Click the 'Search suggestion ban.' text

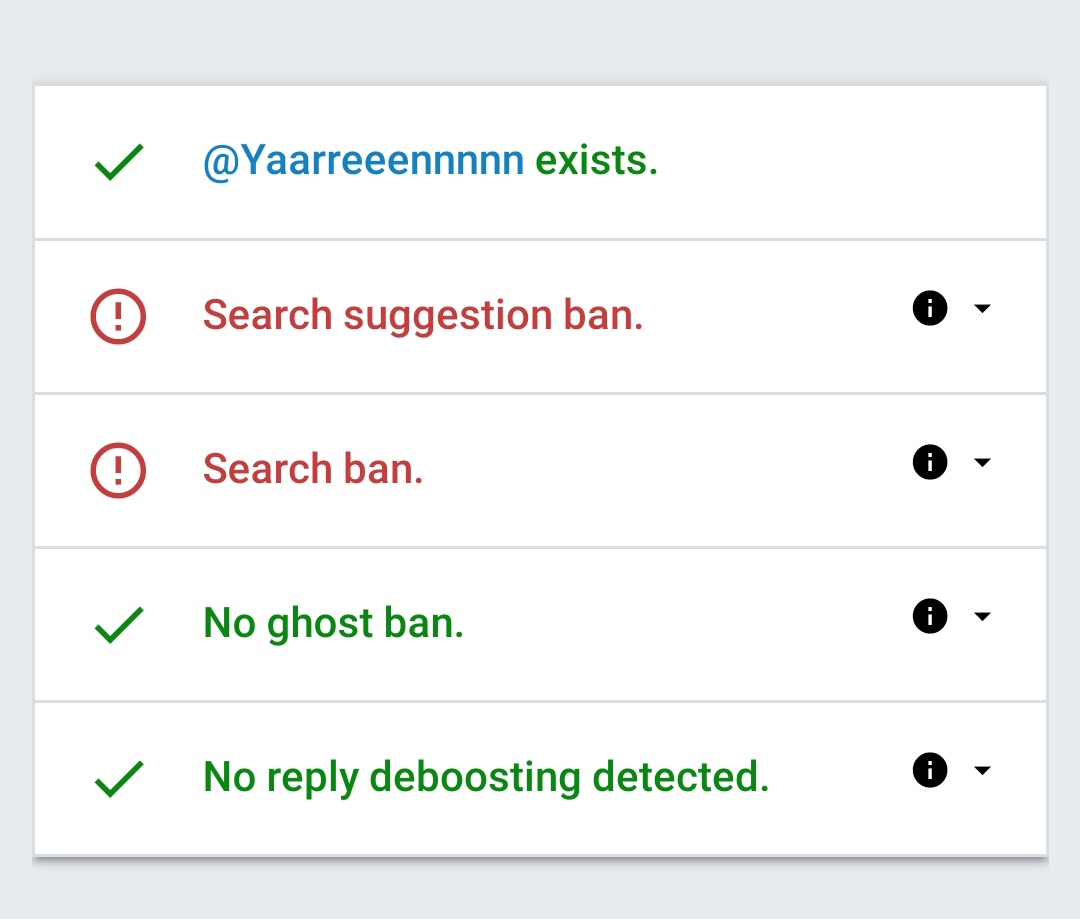pyautogui.click(x=423, y=316)
